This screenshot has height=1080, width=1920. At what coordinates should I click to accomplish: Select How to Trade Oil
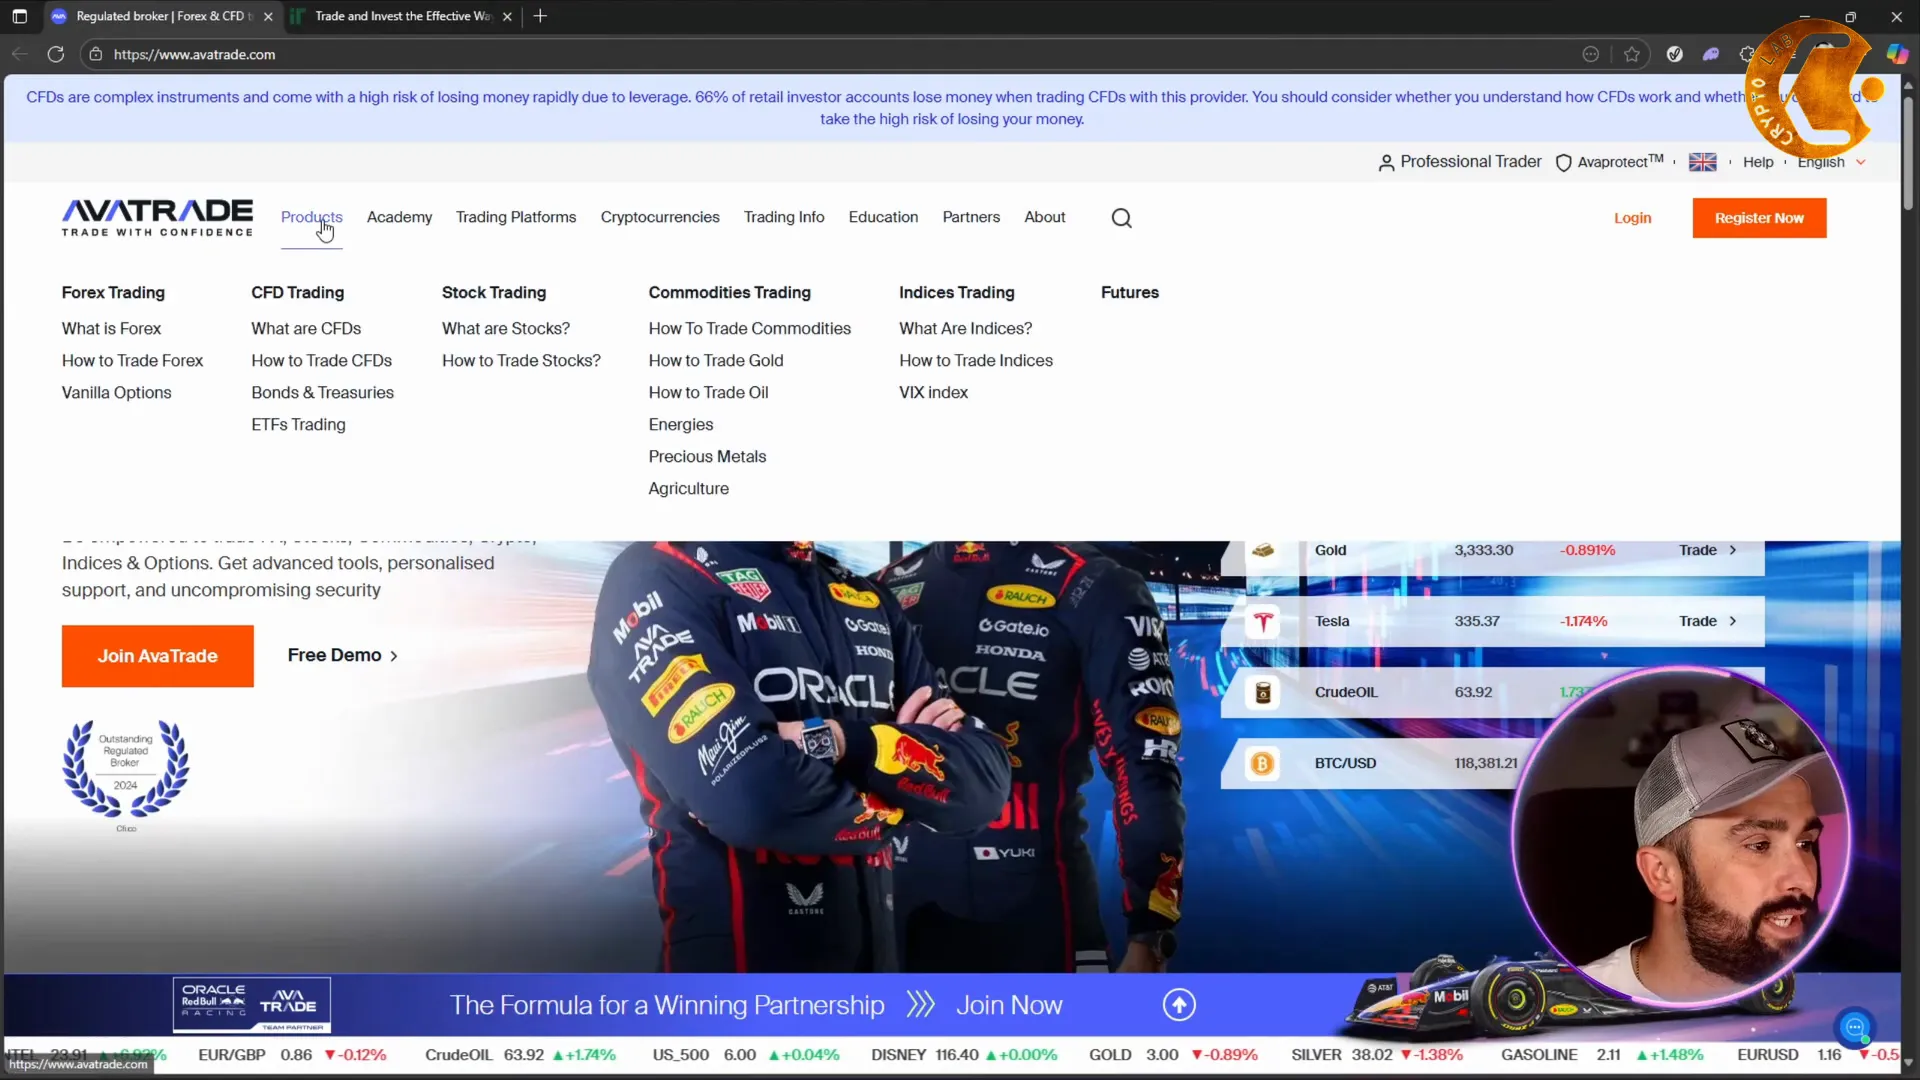tap(708, 392)
